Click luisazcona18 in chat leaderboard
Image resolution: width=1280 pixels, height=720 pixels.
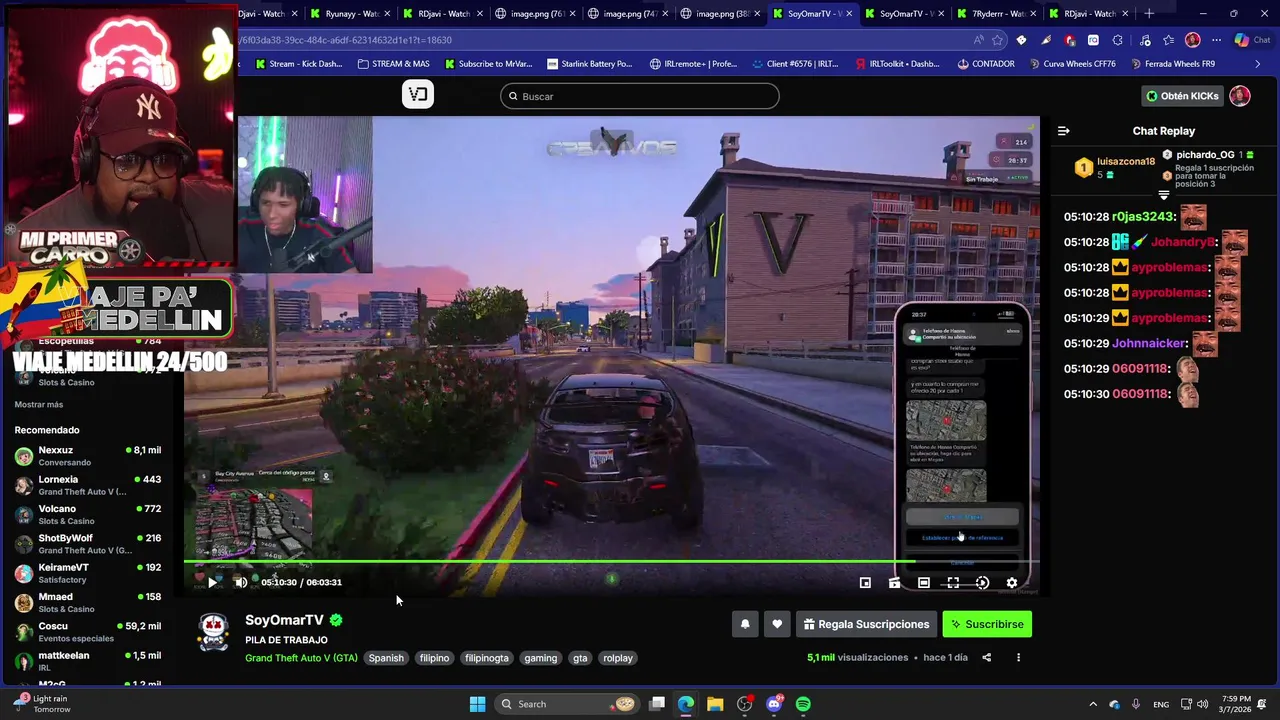tap(1126, 161)
